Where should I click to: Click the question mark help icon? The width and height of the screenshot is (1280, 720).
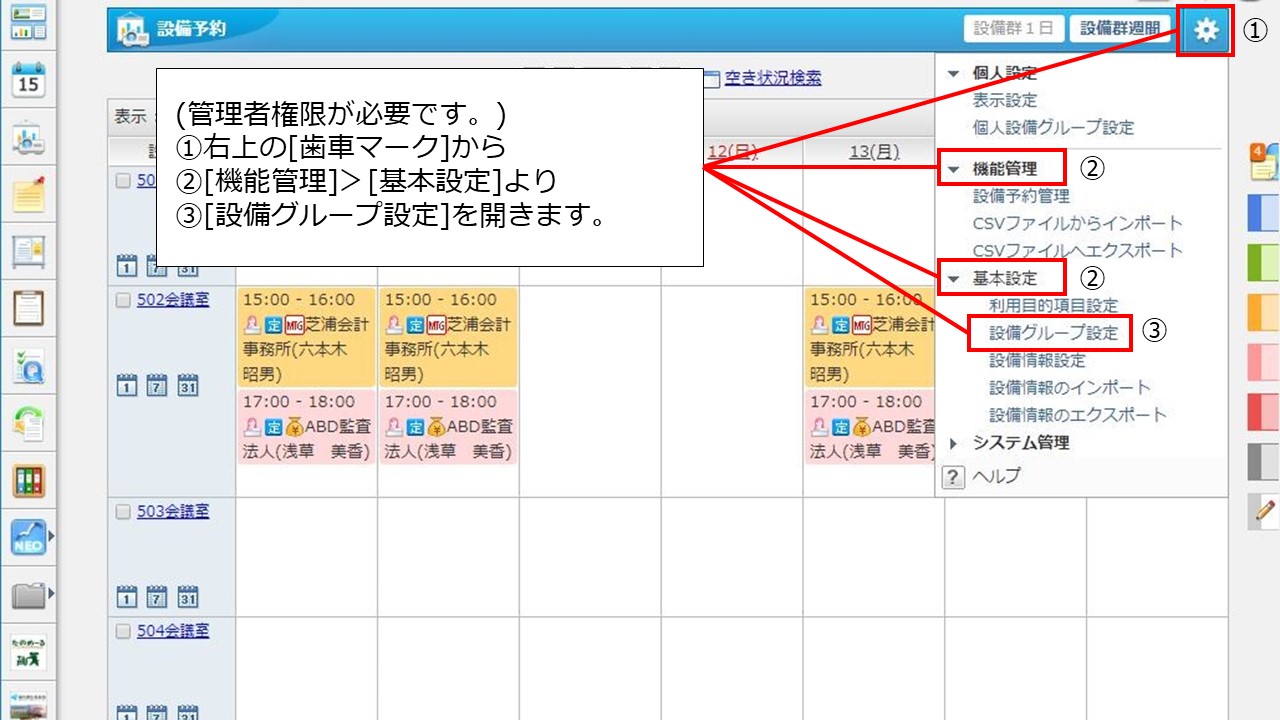954,477
